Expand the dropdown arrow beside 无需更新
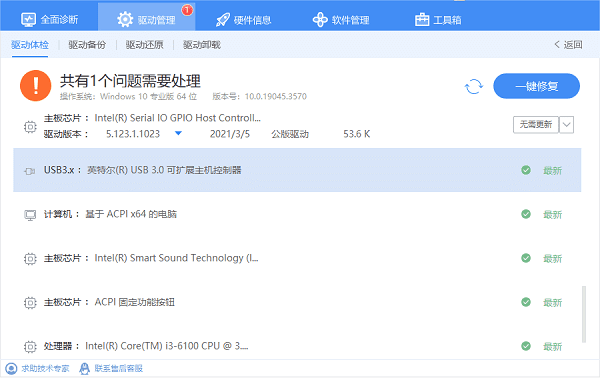 (566, 125)
